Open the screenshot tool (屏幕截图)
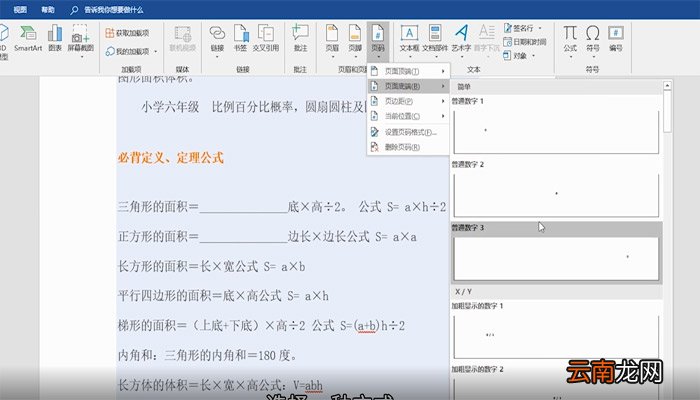This screenshot has height=400, width=700. click(81, 38)
